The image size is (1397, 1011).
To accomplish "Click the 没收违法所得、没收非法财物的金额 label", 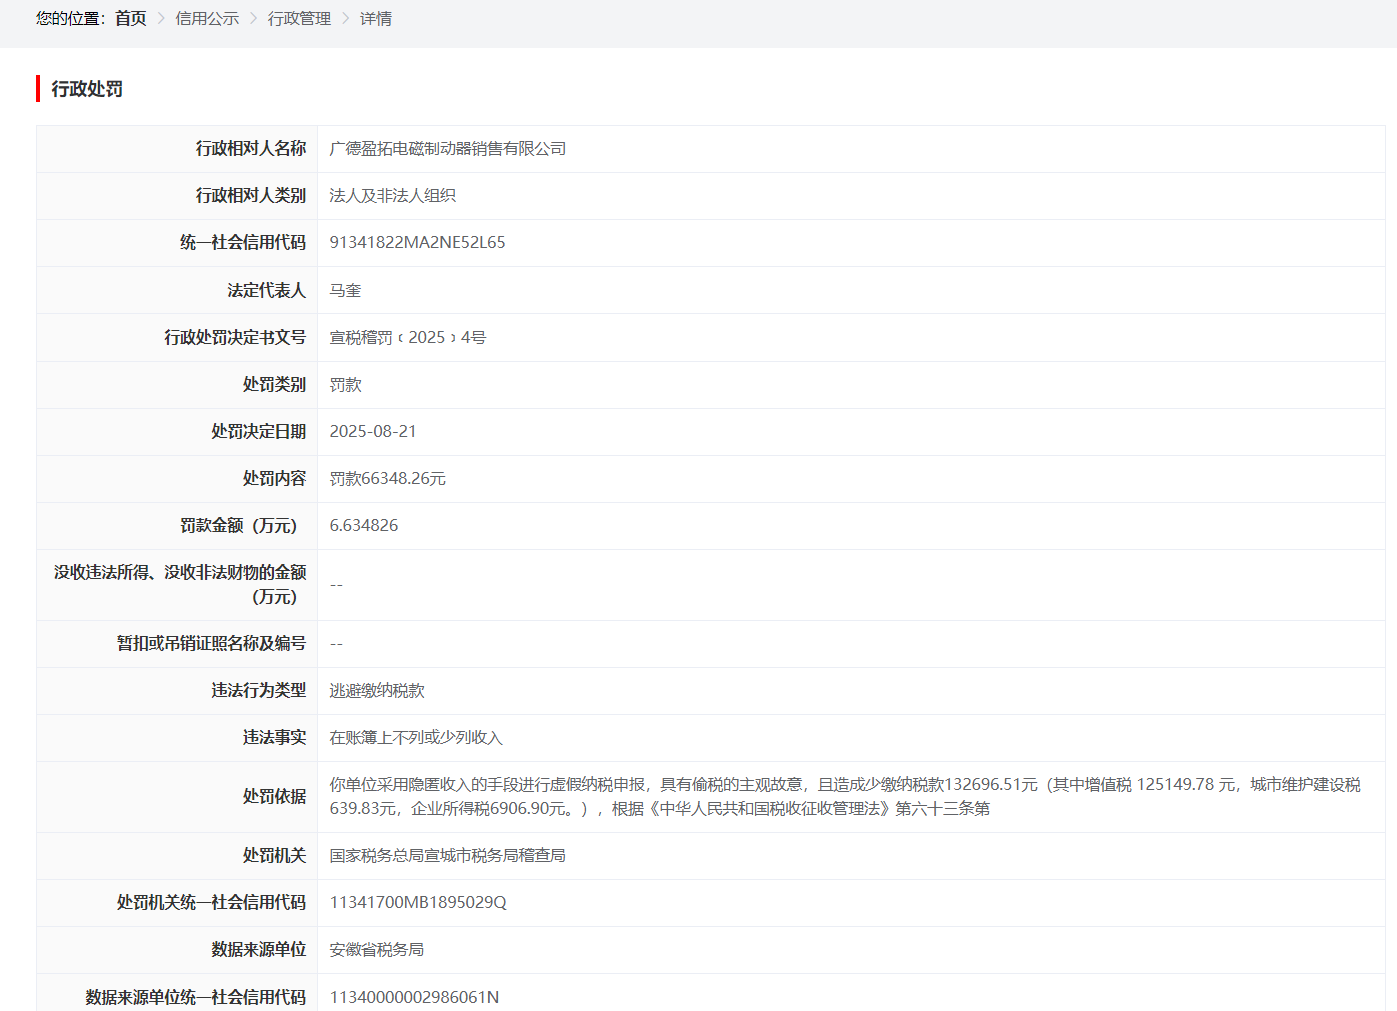I will pyautogui.click(x=180, y=585).
